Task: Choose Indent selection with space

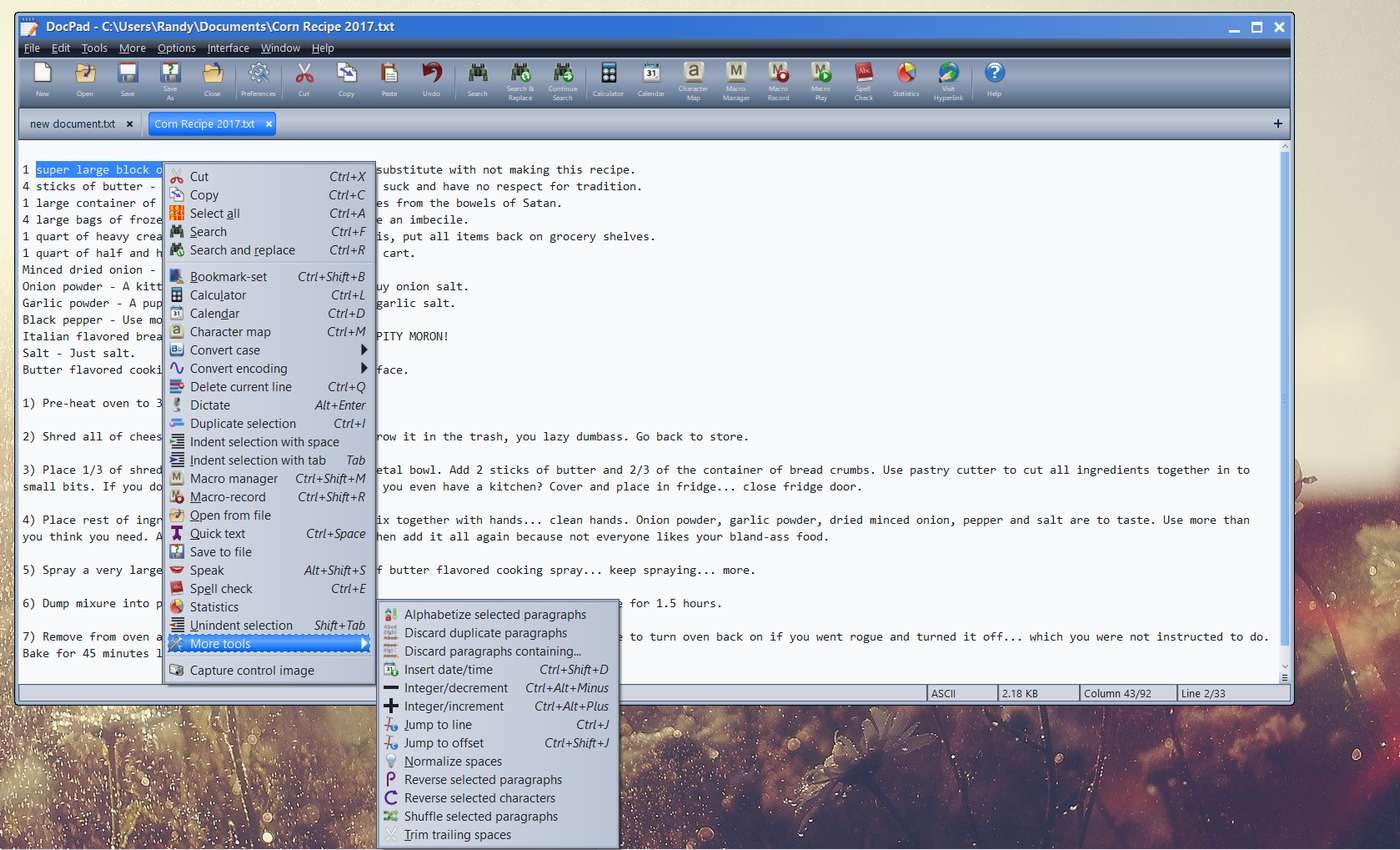Action: (x=270, y=442)
